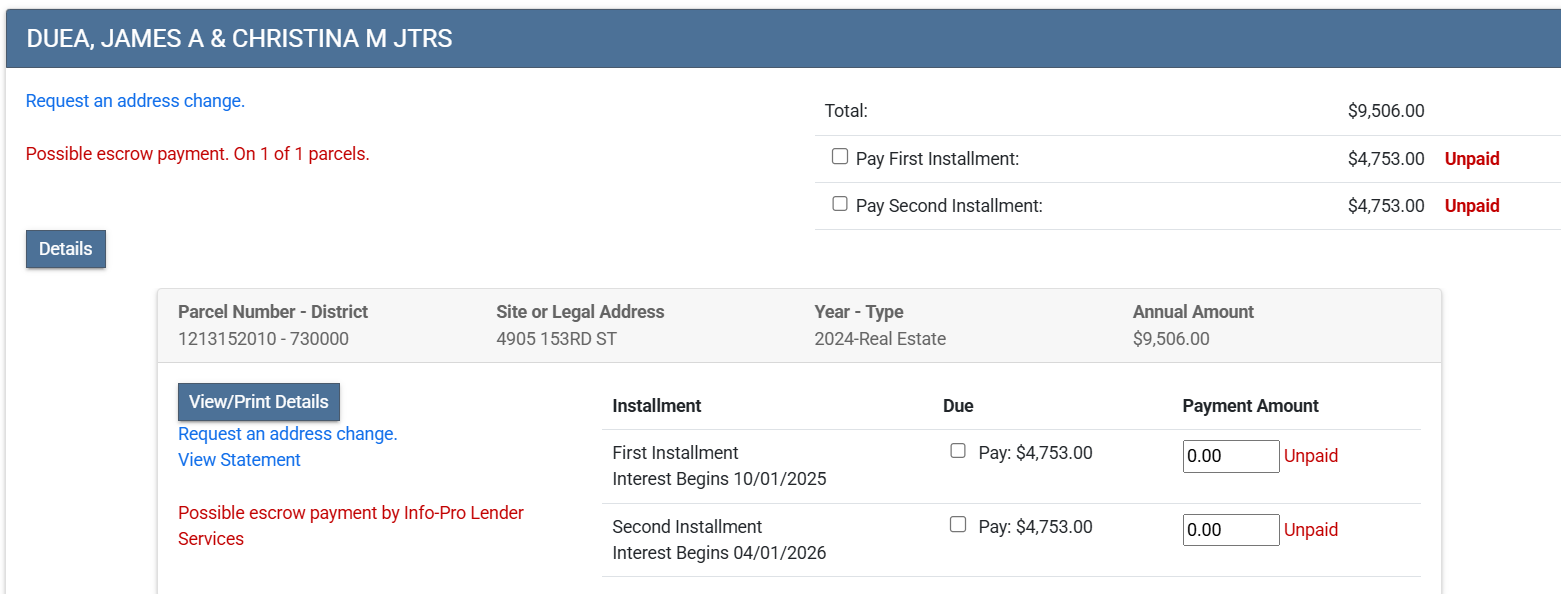1561x594 pixels.
Task: Click the 2024-Real Estate year type text
Action: click(880, 339)
